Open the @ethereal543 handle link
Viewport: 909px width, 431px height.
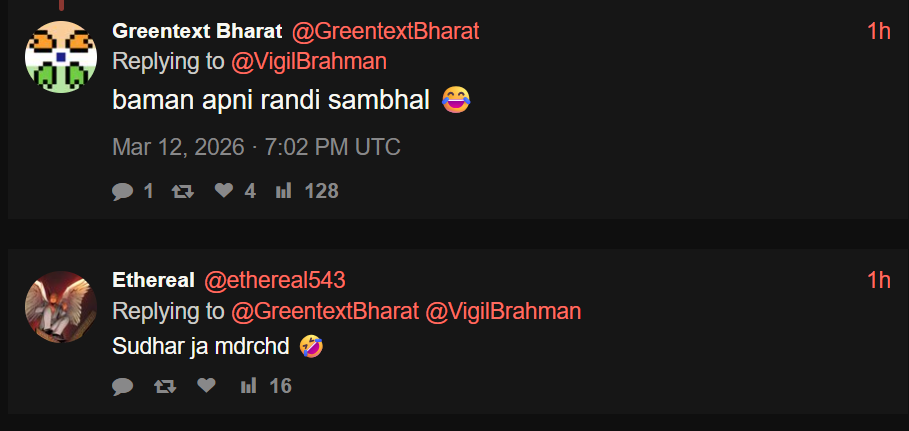[x=275, y=281]
